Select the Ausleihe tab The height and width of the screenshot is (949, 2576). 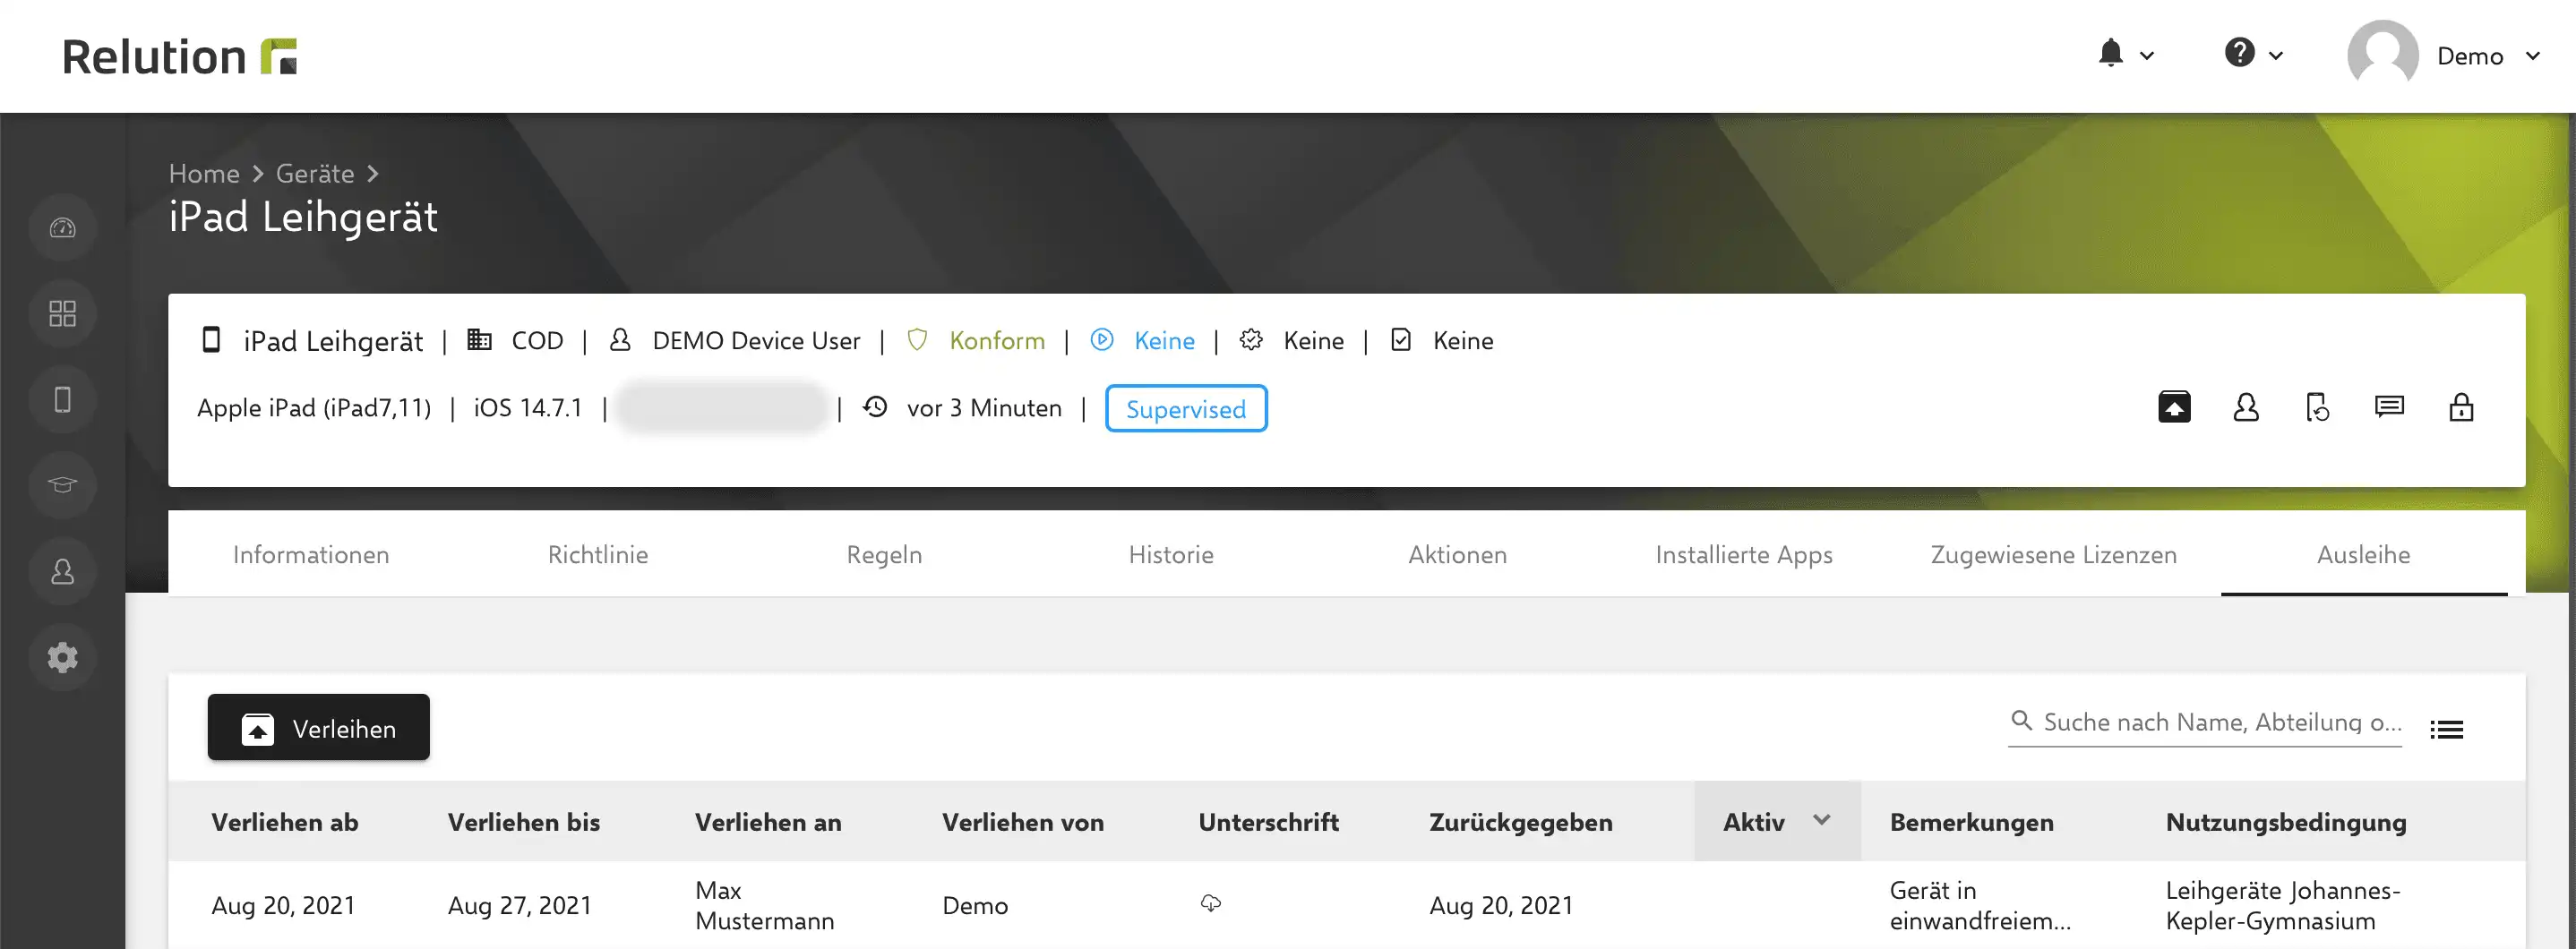[x=2364, y=554]
